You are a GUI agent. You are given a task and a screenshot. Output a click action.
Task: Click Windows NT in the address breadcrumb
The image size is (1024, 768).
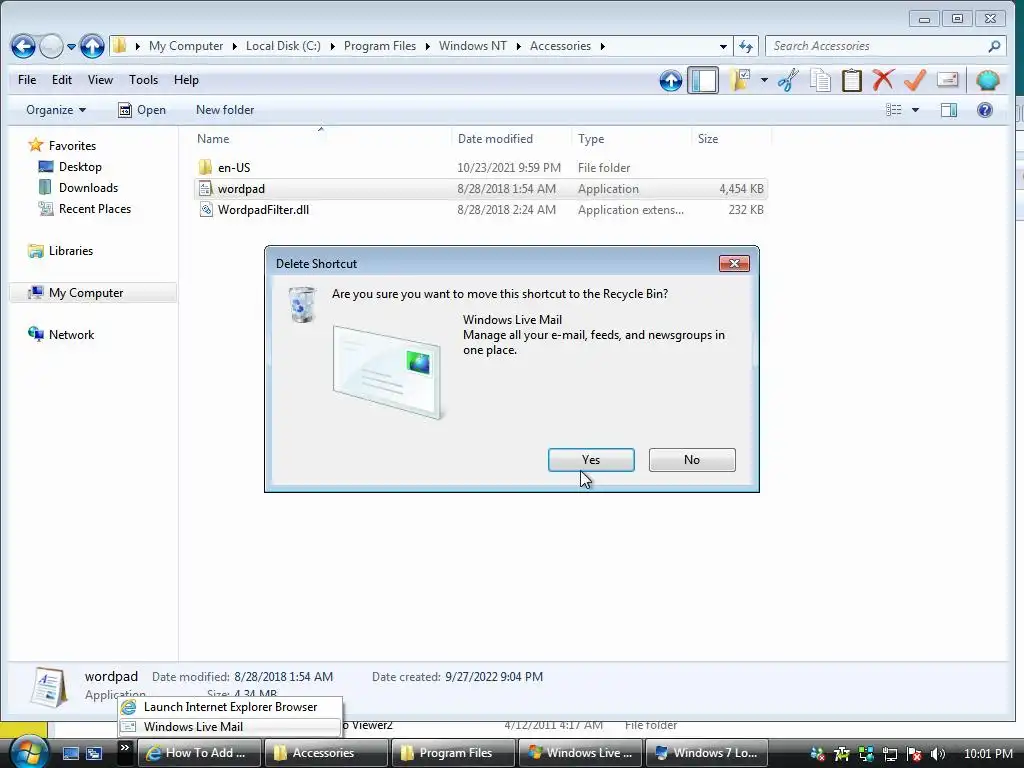tap(473, 46)
